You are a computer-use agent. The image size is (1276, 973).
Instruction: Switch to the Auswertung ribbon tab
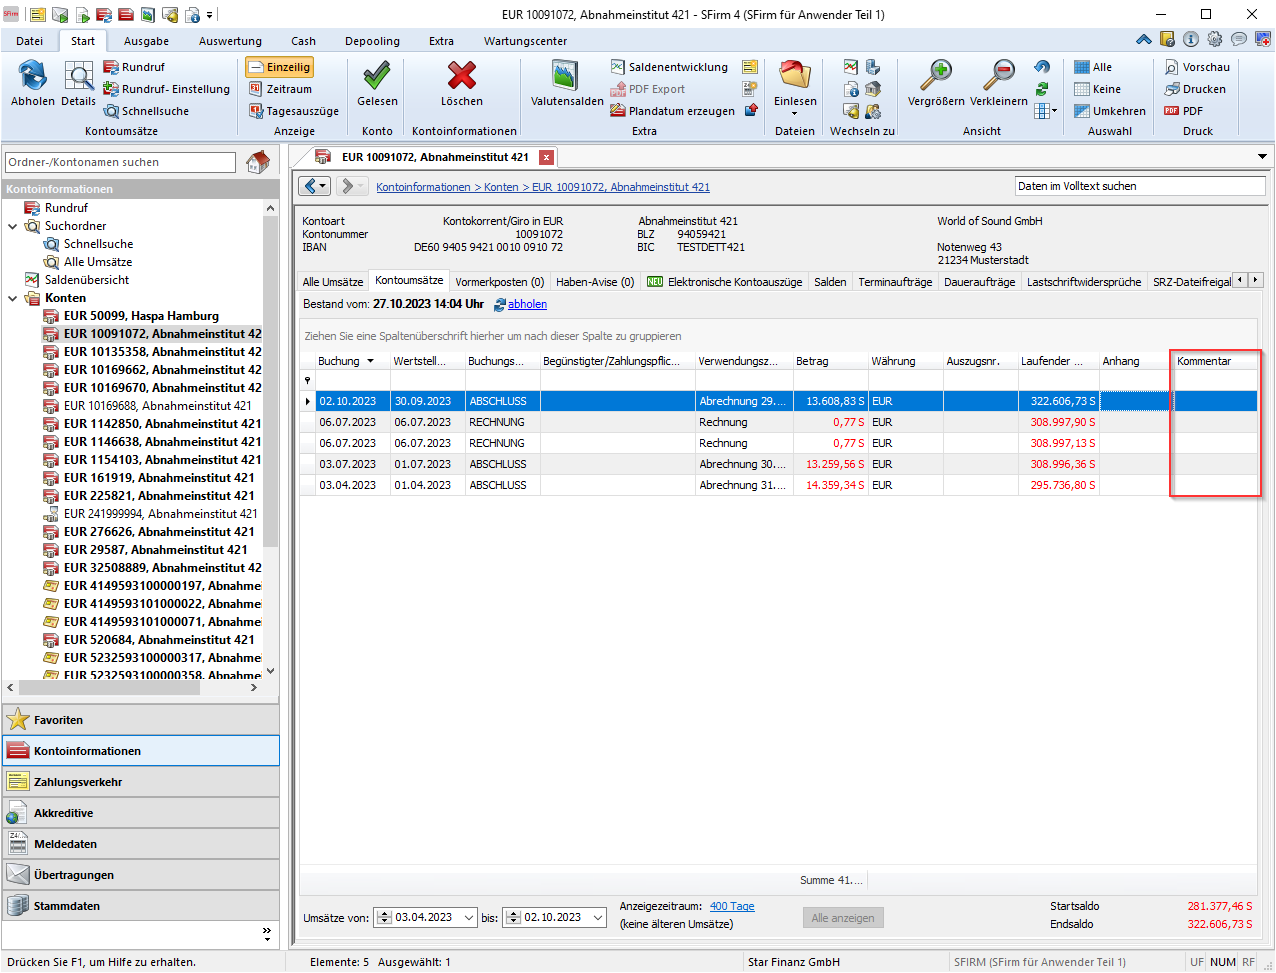(230, 41)
